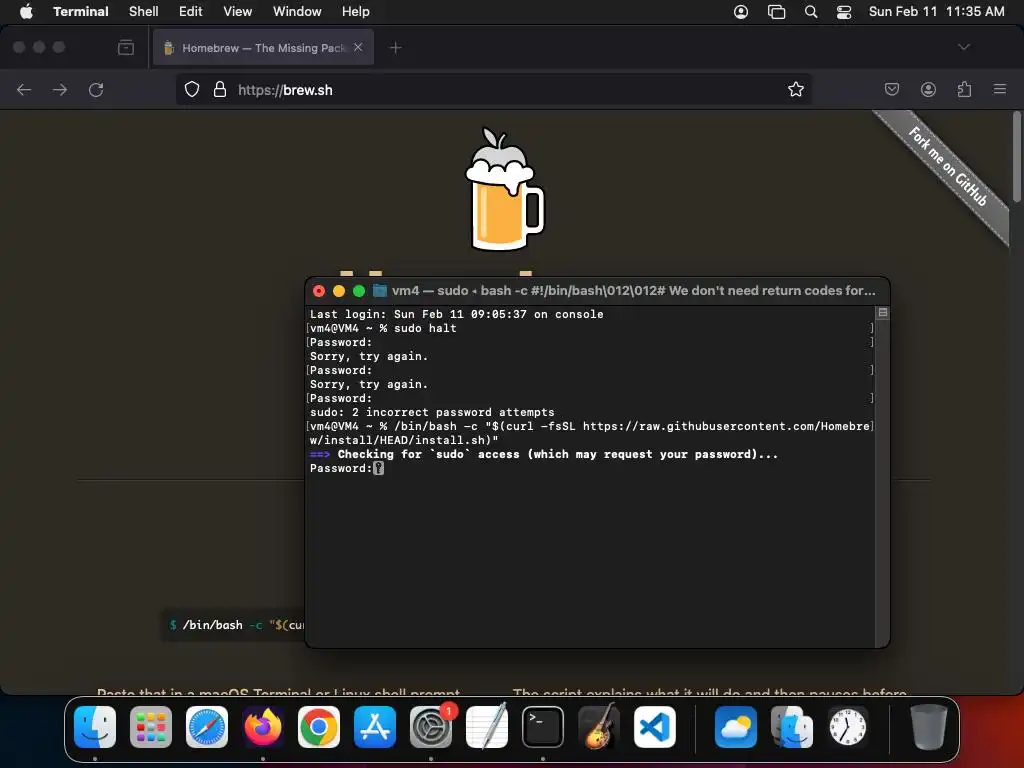Screen dimensions: 1024x768
Task: Bookmark this page with the star
Action: [x=795, y=89]
